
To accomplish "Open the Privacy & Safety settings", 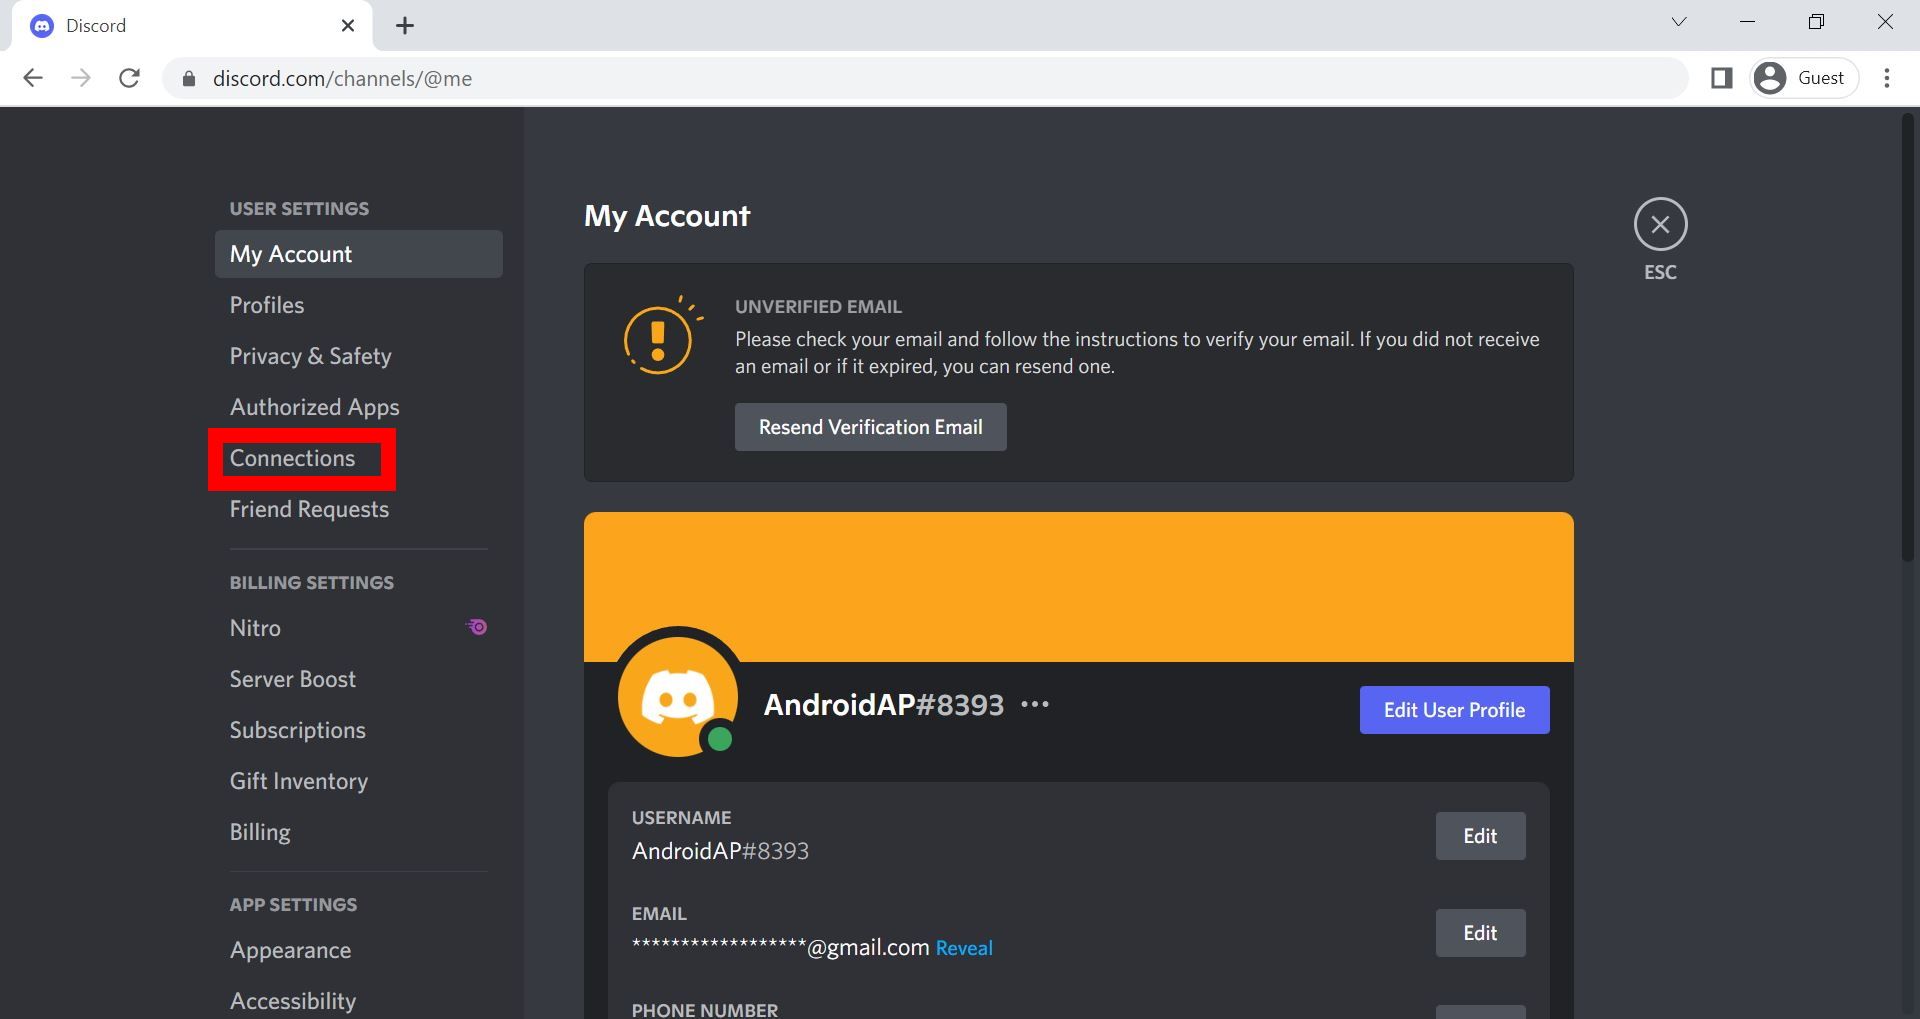I will tap(310, 356).
